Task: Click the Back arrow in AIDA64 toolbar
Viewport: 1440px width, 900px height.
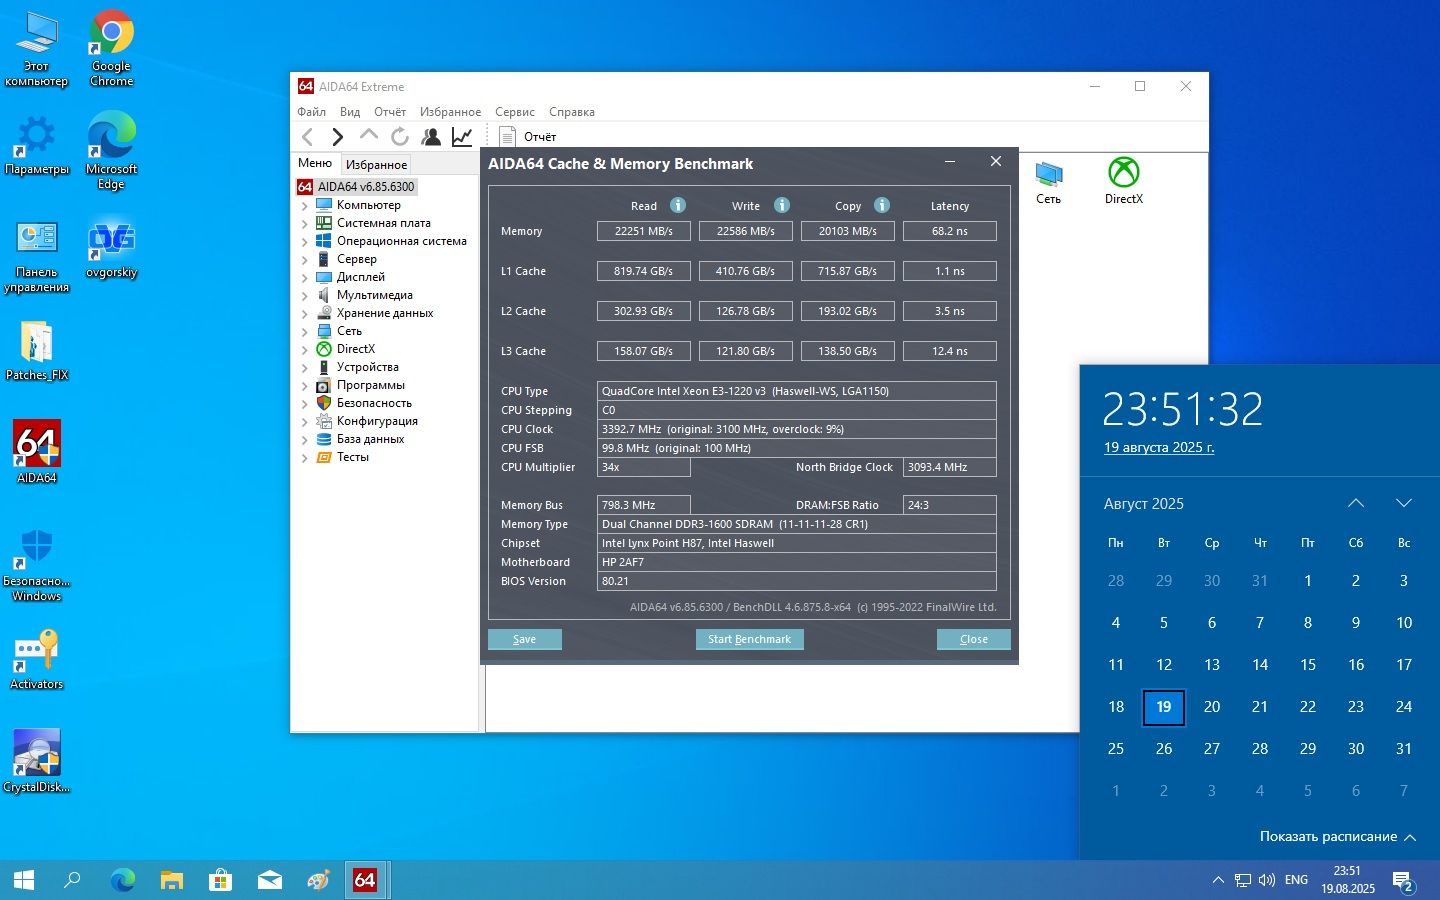Action: [307, 137]
